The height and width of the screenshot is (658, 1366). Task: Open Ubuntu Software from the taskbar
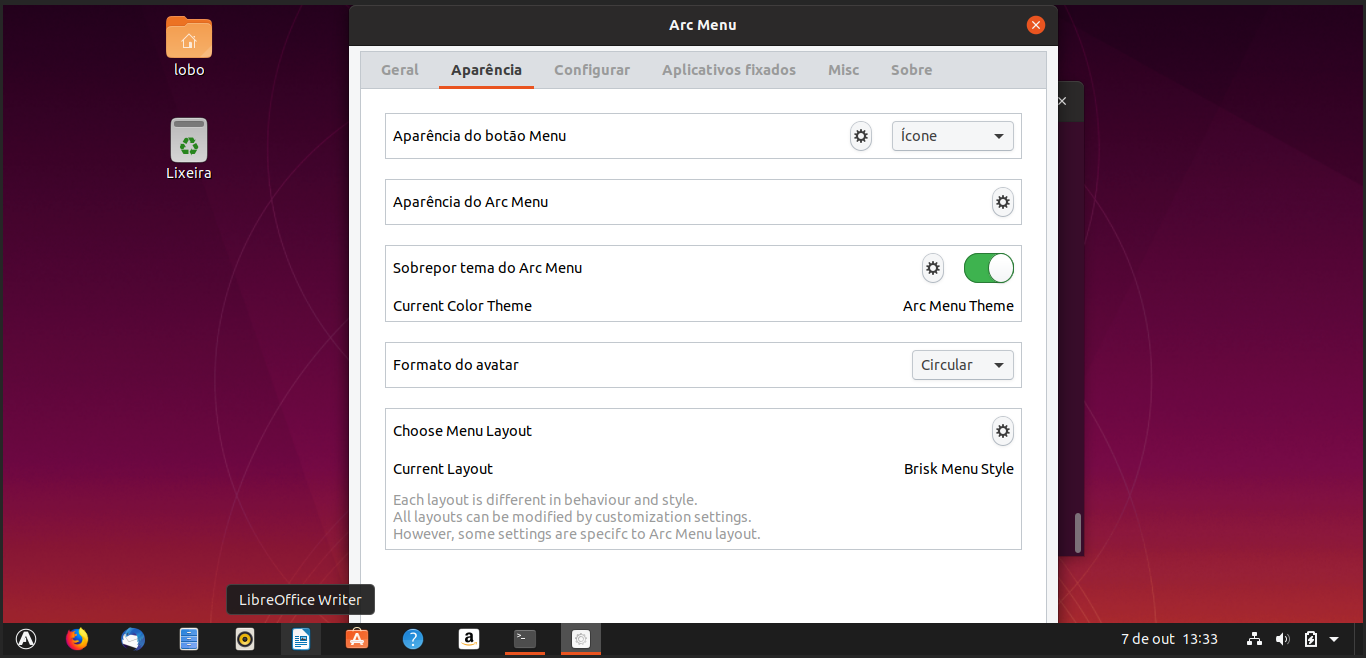click(x=356, y=638)
